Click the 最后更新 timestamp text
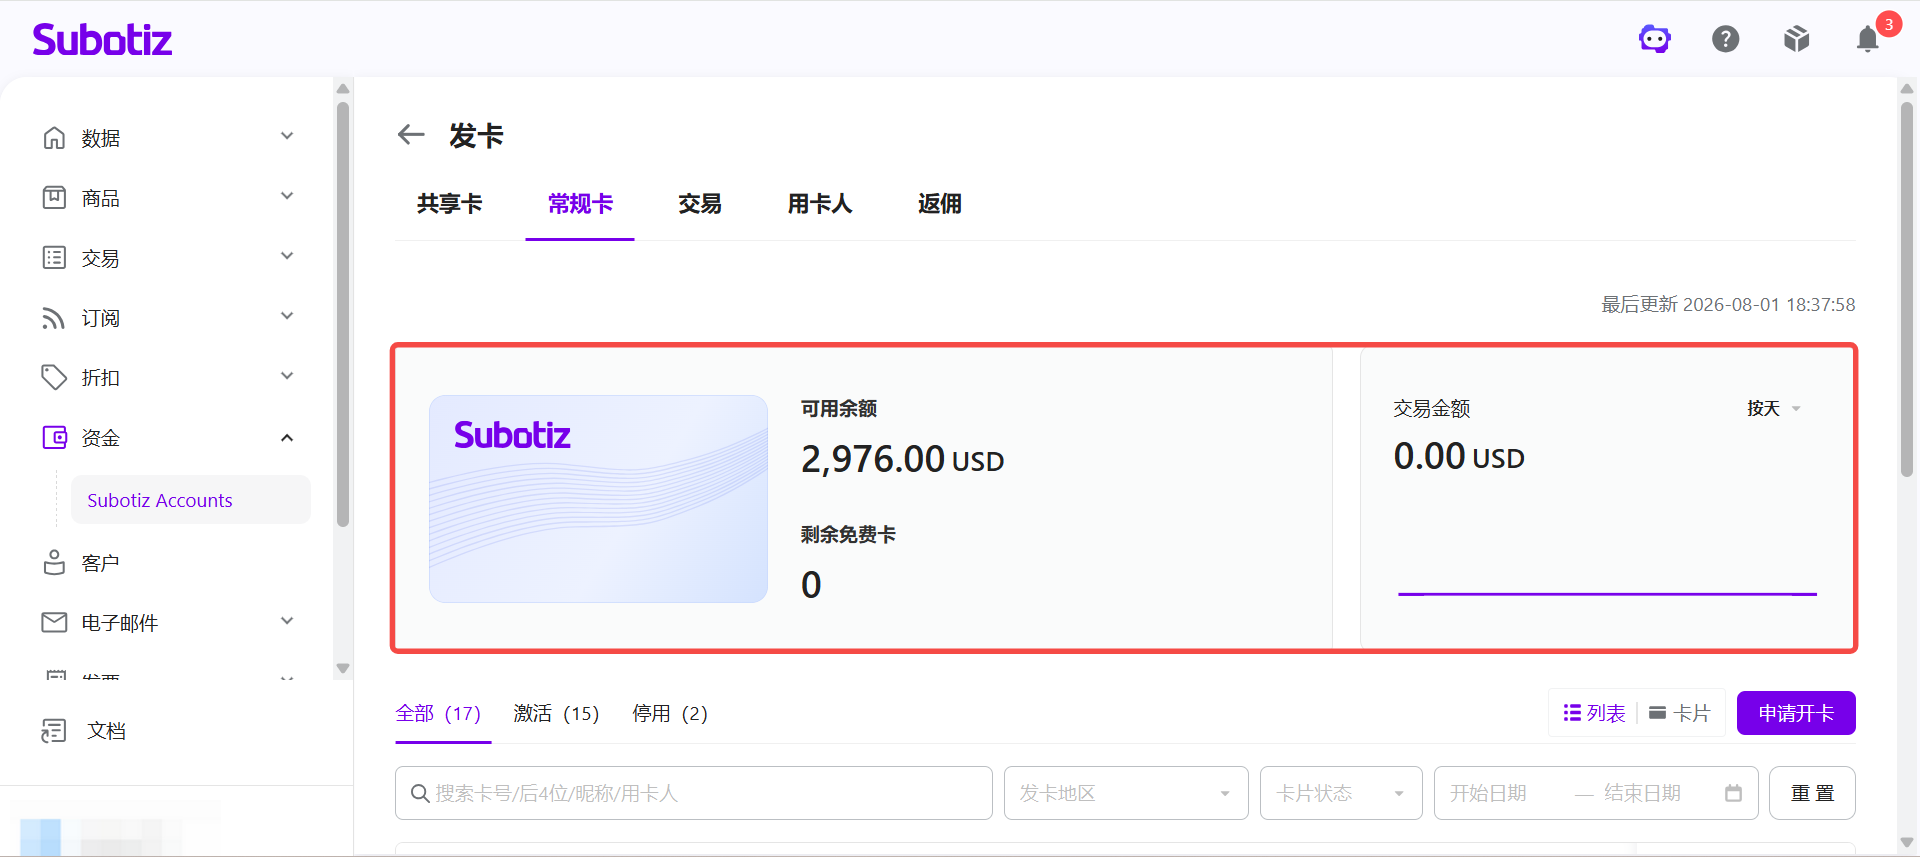1920x857 pixels. point(1728,305)
